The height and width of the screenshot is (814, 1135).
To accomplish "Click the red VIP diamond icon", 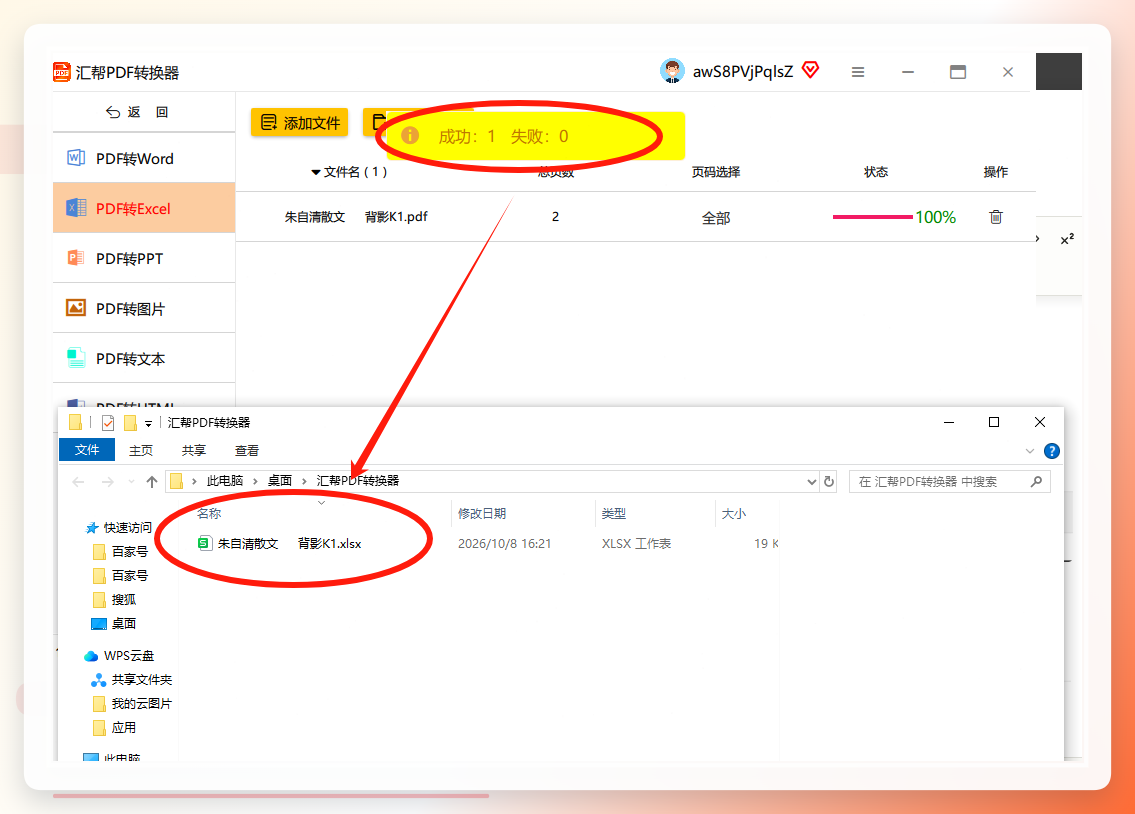I will pyautogui.click(x=811, y=70).
